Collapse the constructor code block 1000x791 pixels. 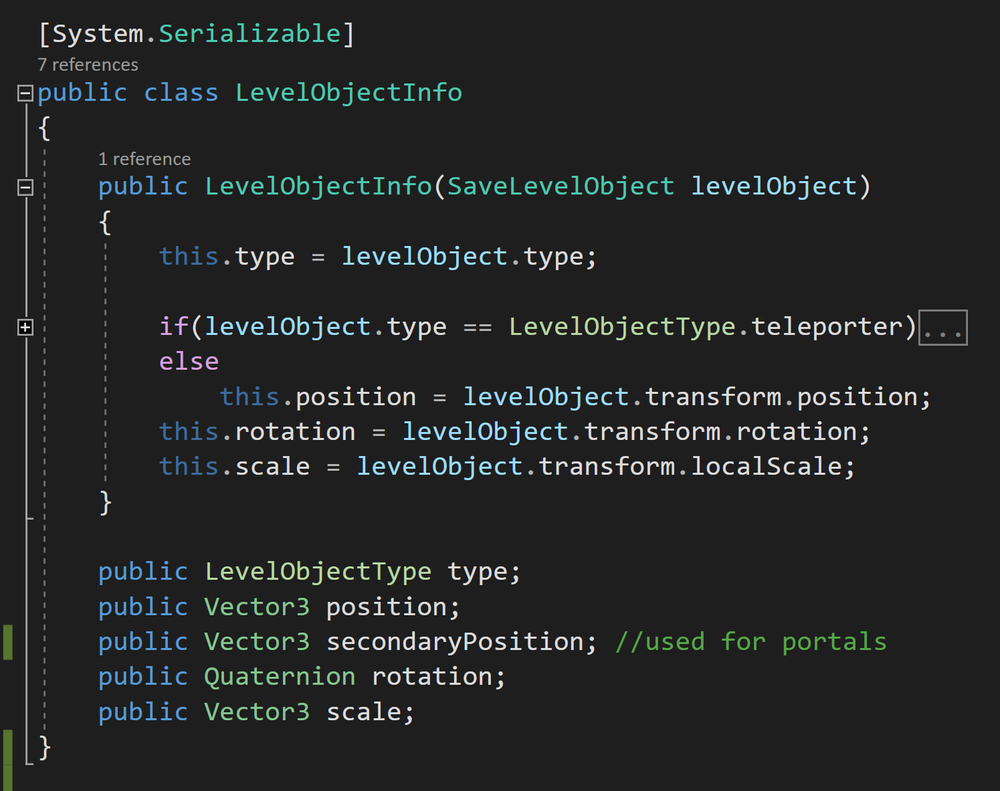pyautogui.click(x=24, y=186)
